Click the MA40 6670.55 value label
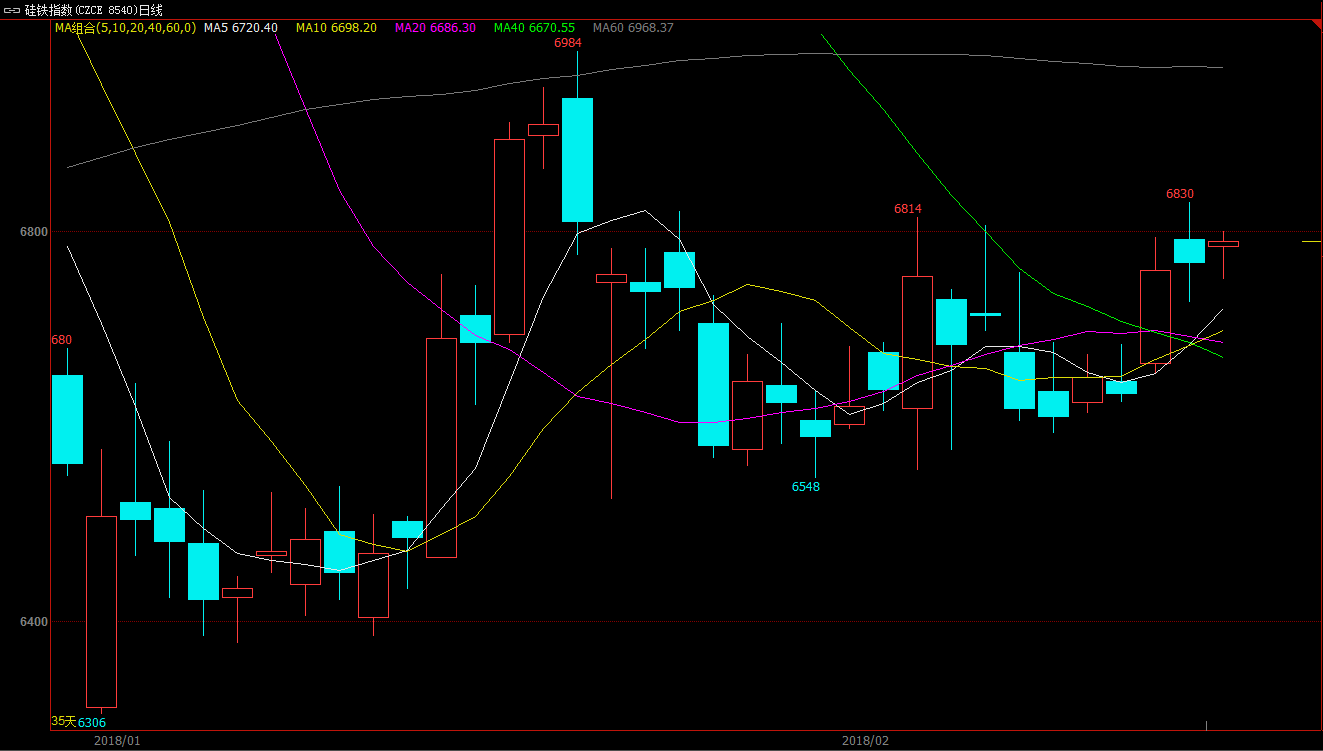 (x=534, y=28)
